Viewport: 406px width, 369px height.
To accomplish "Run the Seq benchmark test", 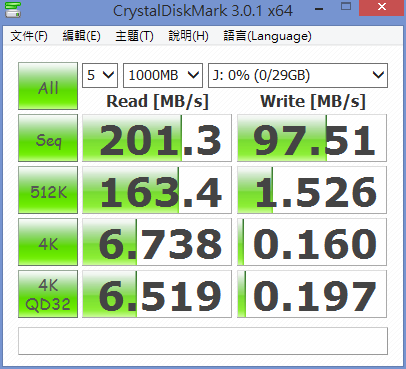I will [x=48, y=138].
